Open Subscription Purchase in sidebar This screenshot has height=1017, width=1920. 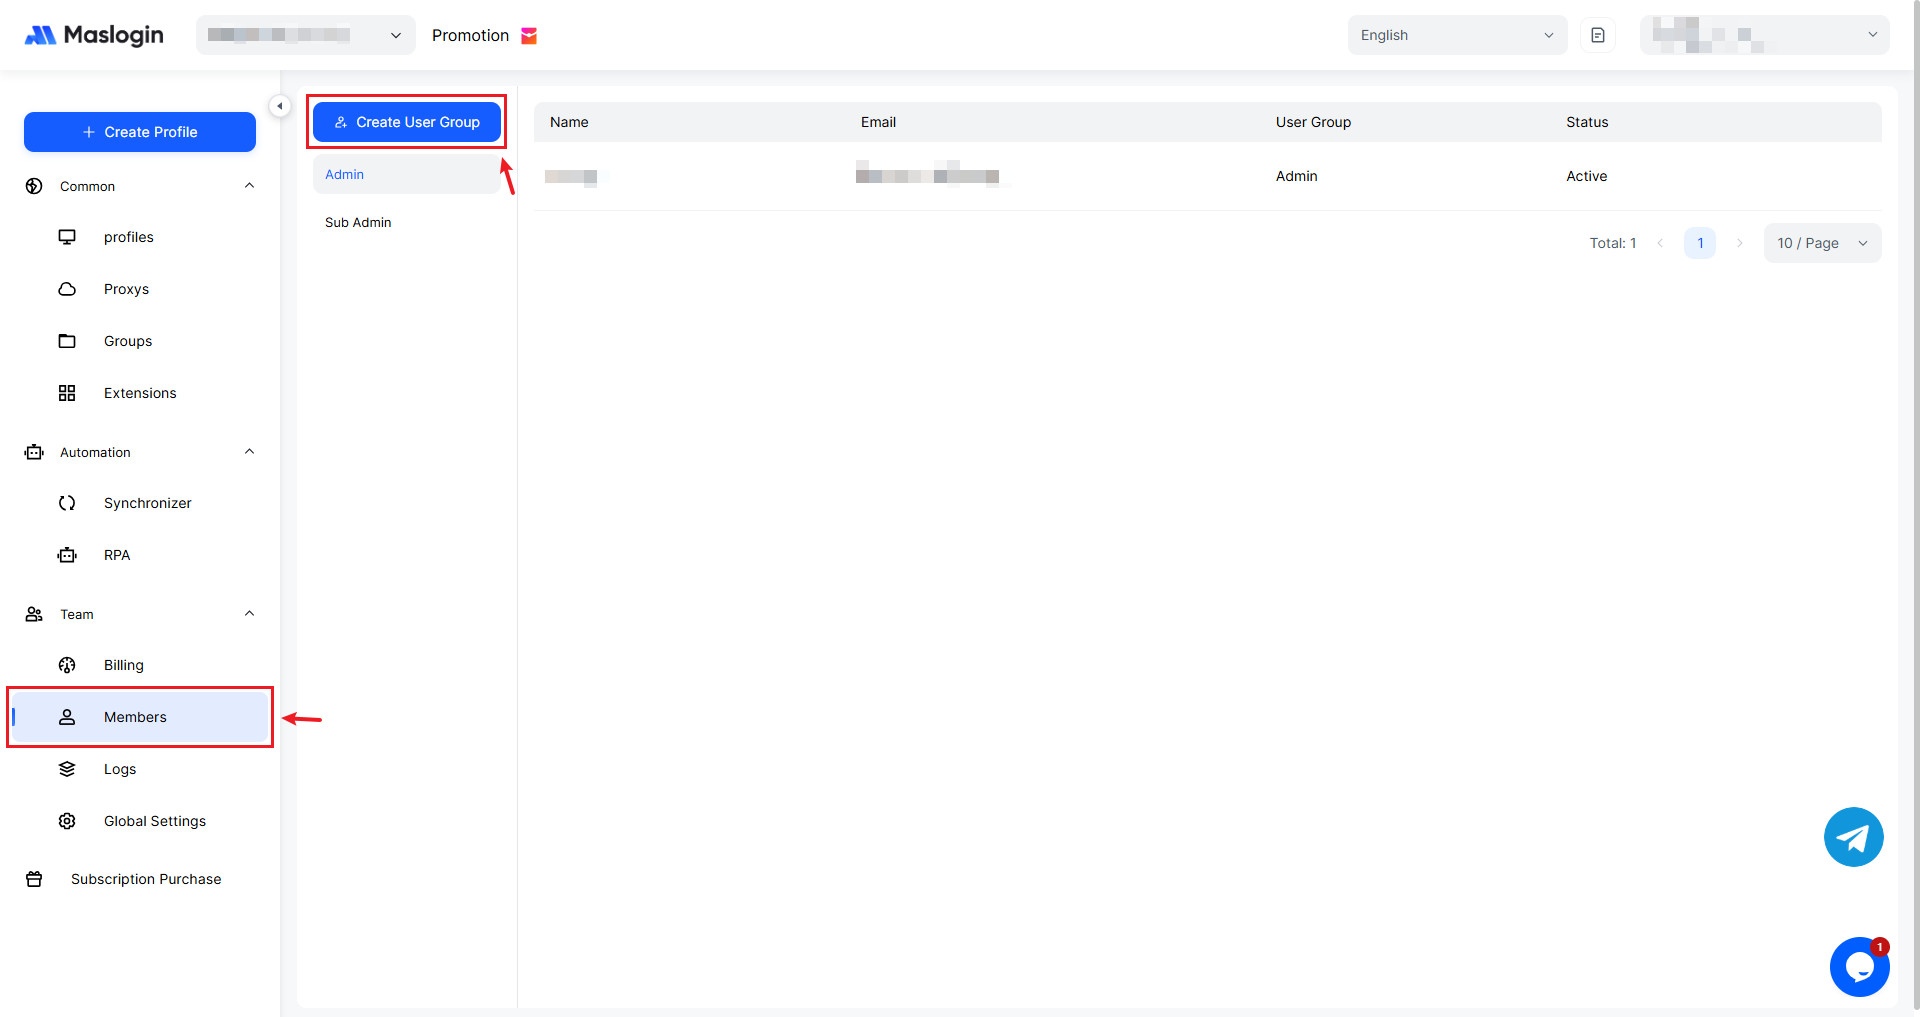(x=146, y=879)
